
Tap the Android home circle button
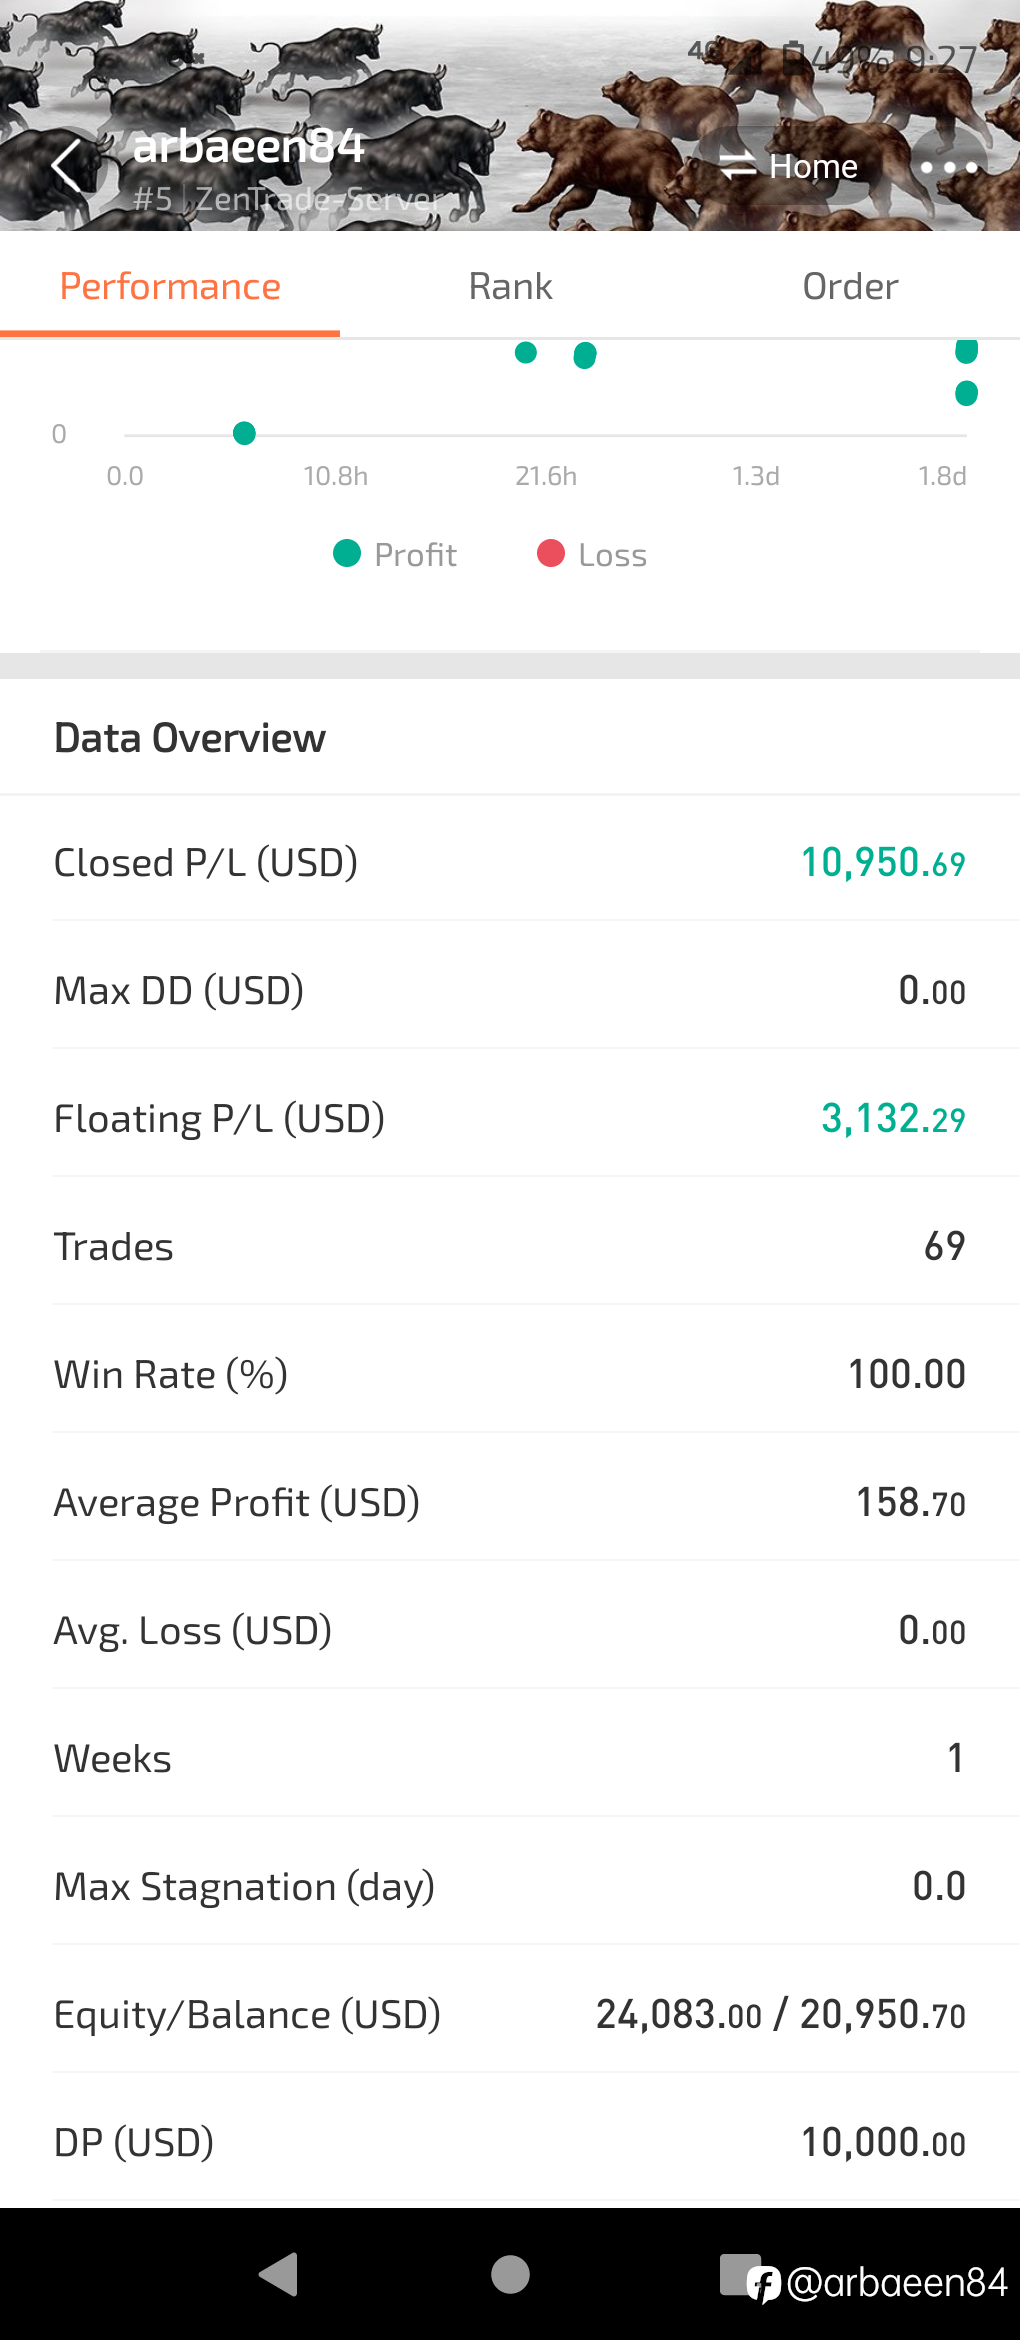point(510,2274)
